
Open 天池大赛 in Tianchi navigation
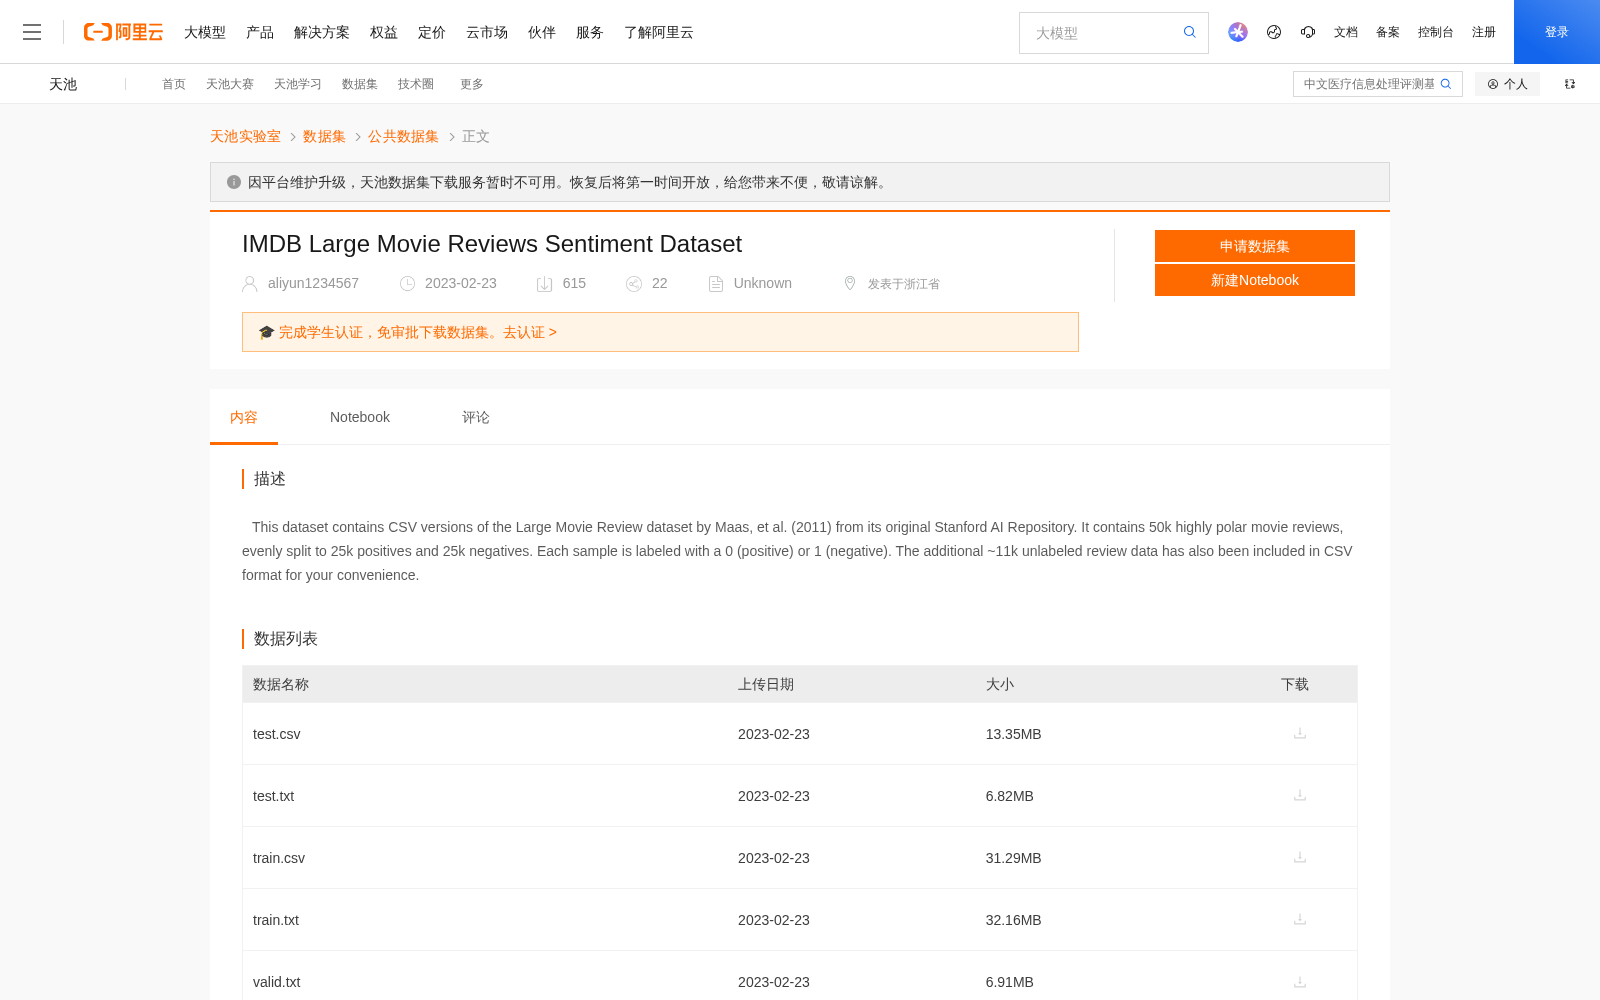click(230, 84)
